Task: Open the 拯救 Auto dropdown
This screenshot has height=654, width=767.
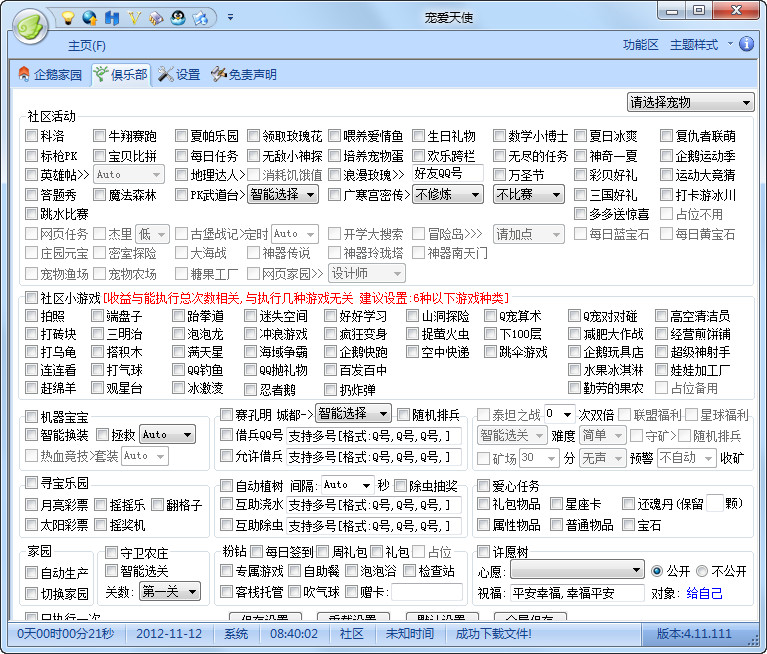Action: click(x=167, y=434)
